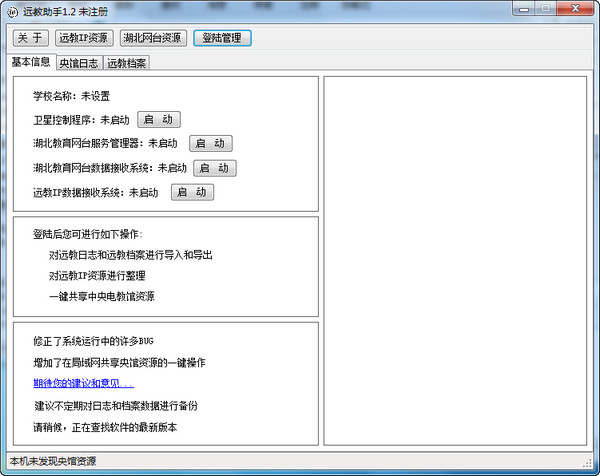Click the 远教助手1.2 未注册 window title
This screenshot has height=476, width=600.
pyautogui.click(x=65, y=11)
